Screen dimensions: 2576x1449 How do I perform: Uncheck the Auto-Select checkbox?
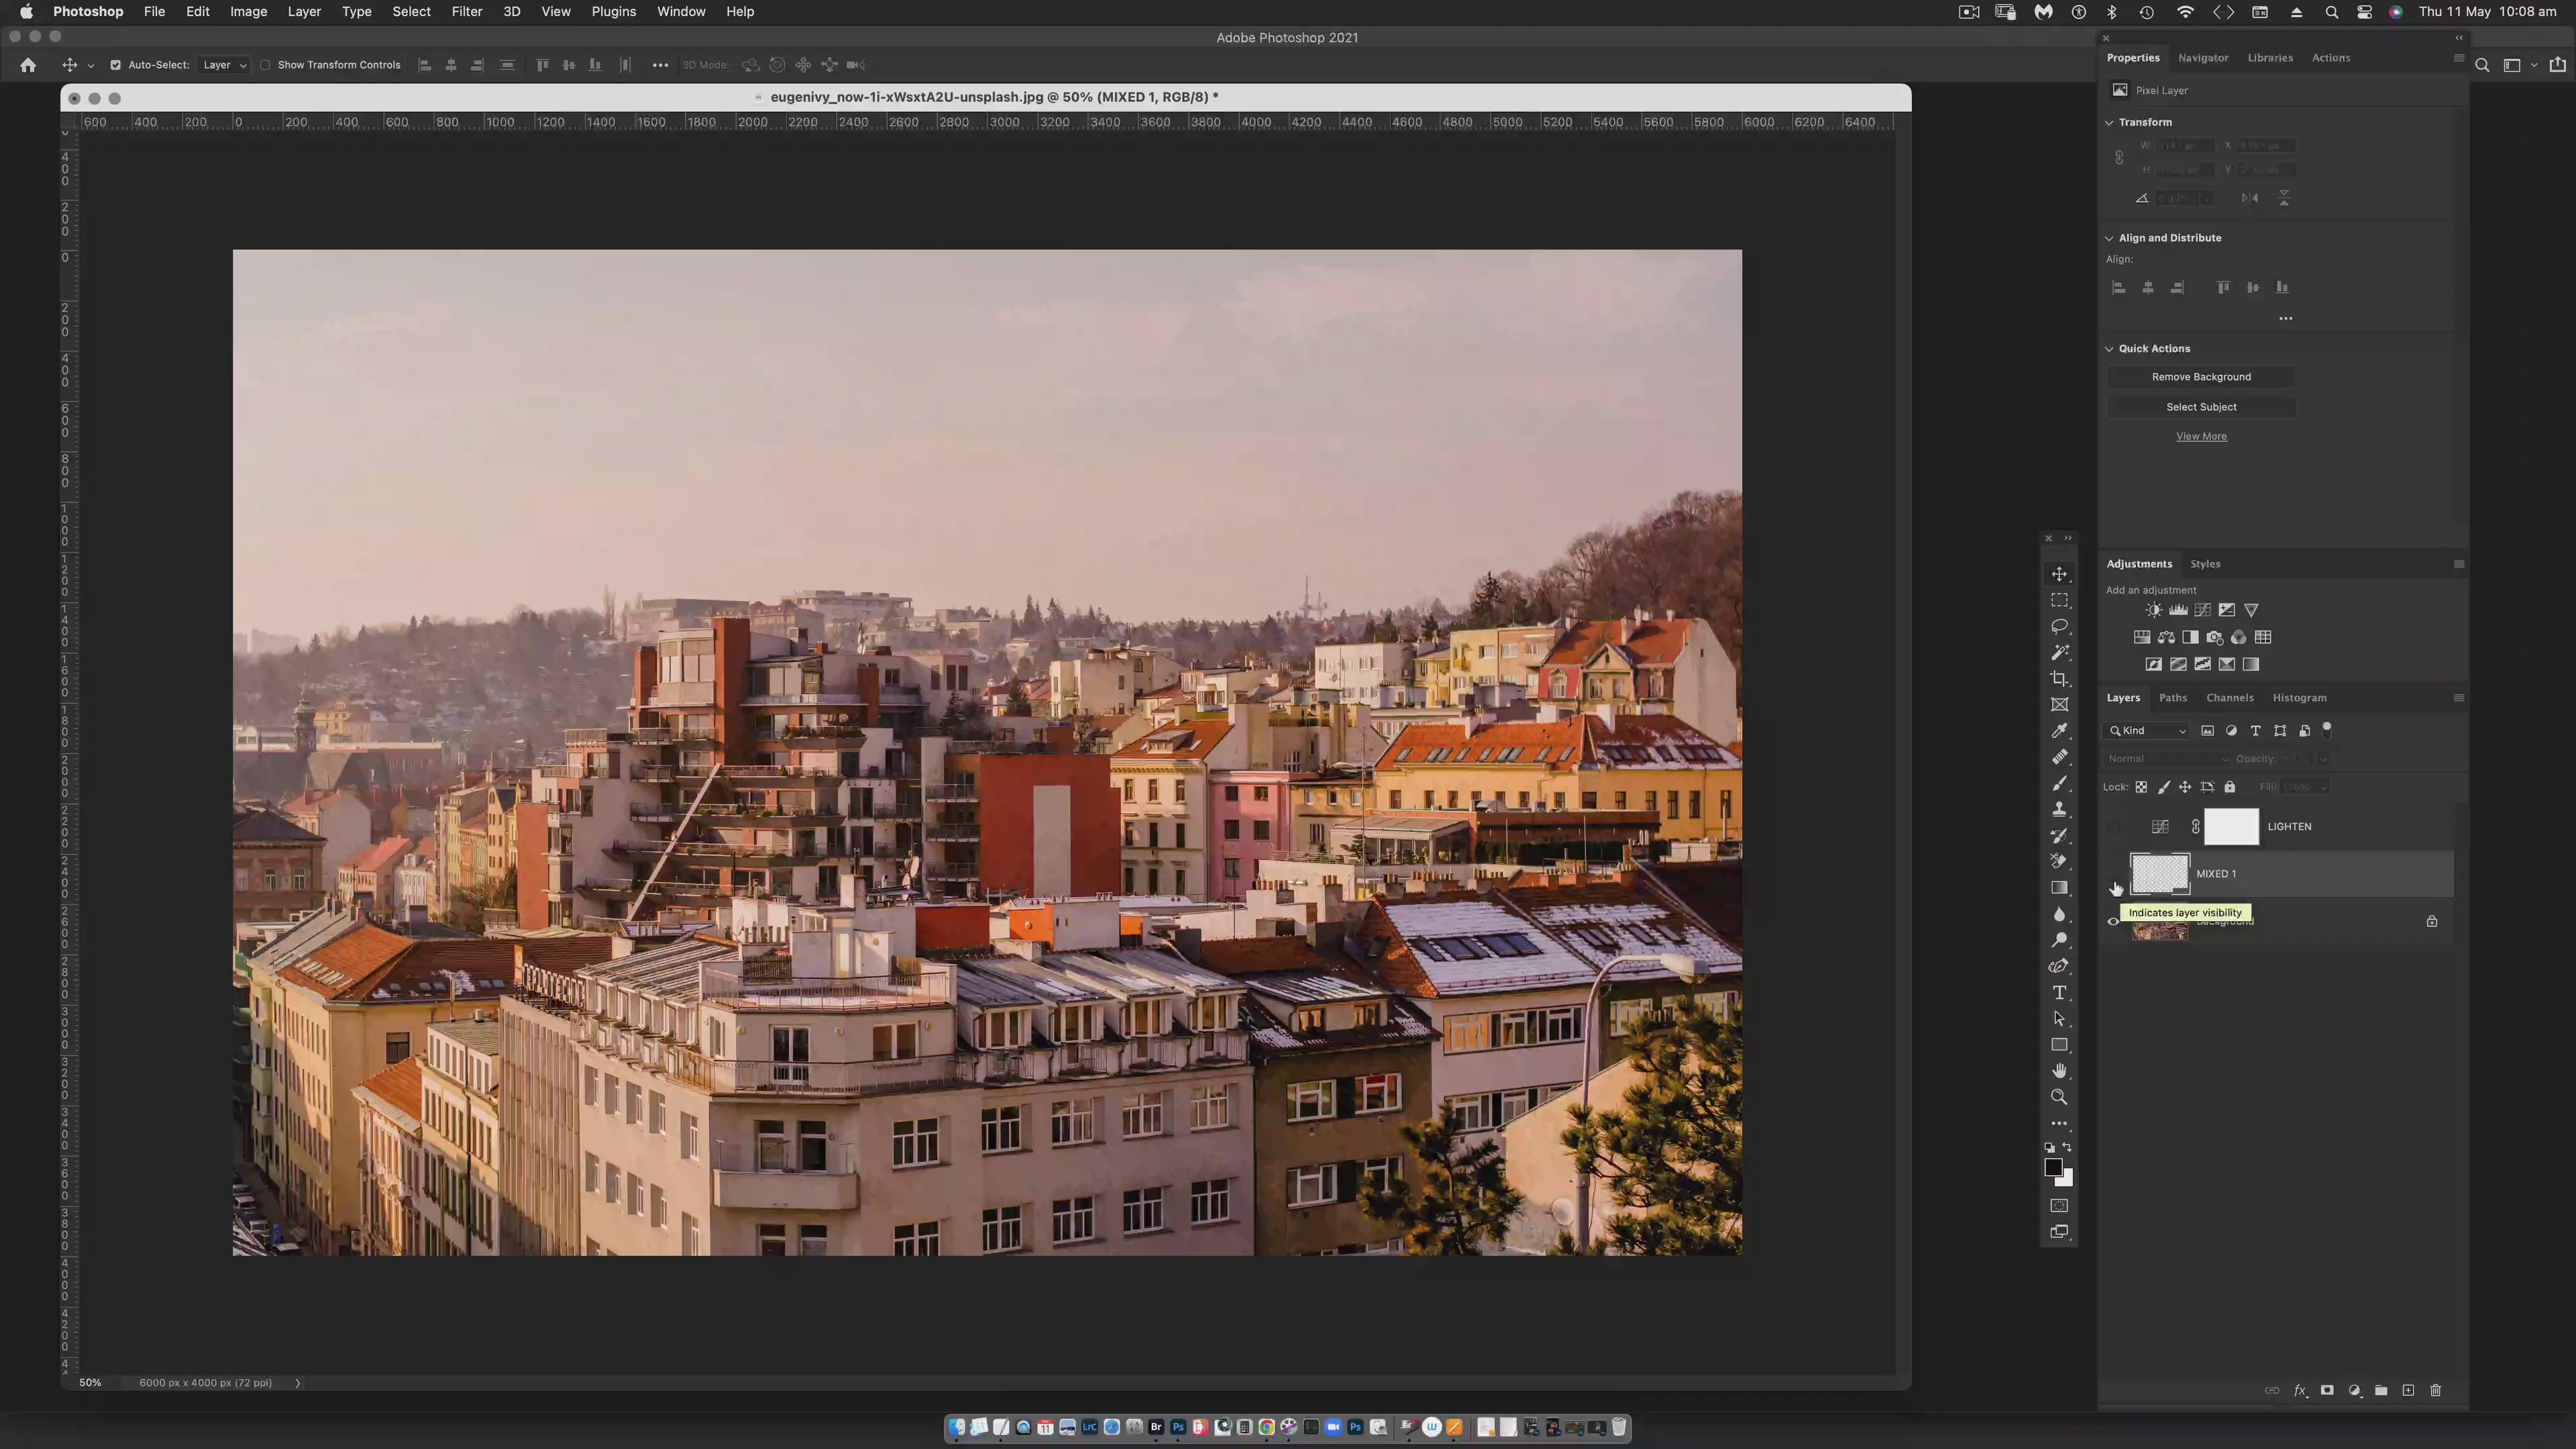pyautogui.click(x=115, y=65)
